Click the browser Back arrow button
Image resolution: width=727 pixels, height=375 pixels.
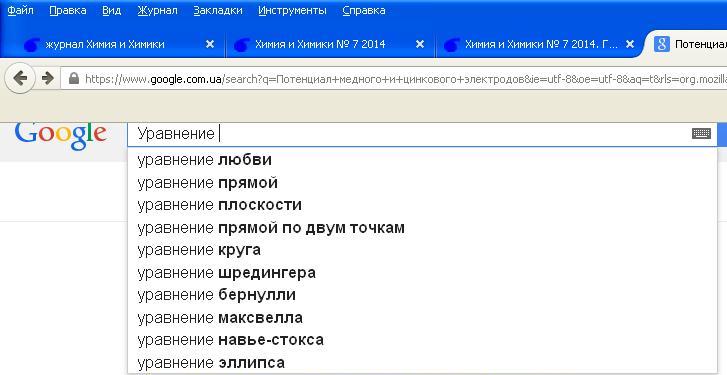tap(19, 78)
